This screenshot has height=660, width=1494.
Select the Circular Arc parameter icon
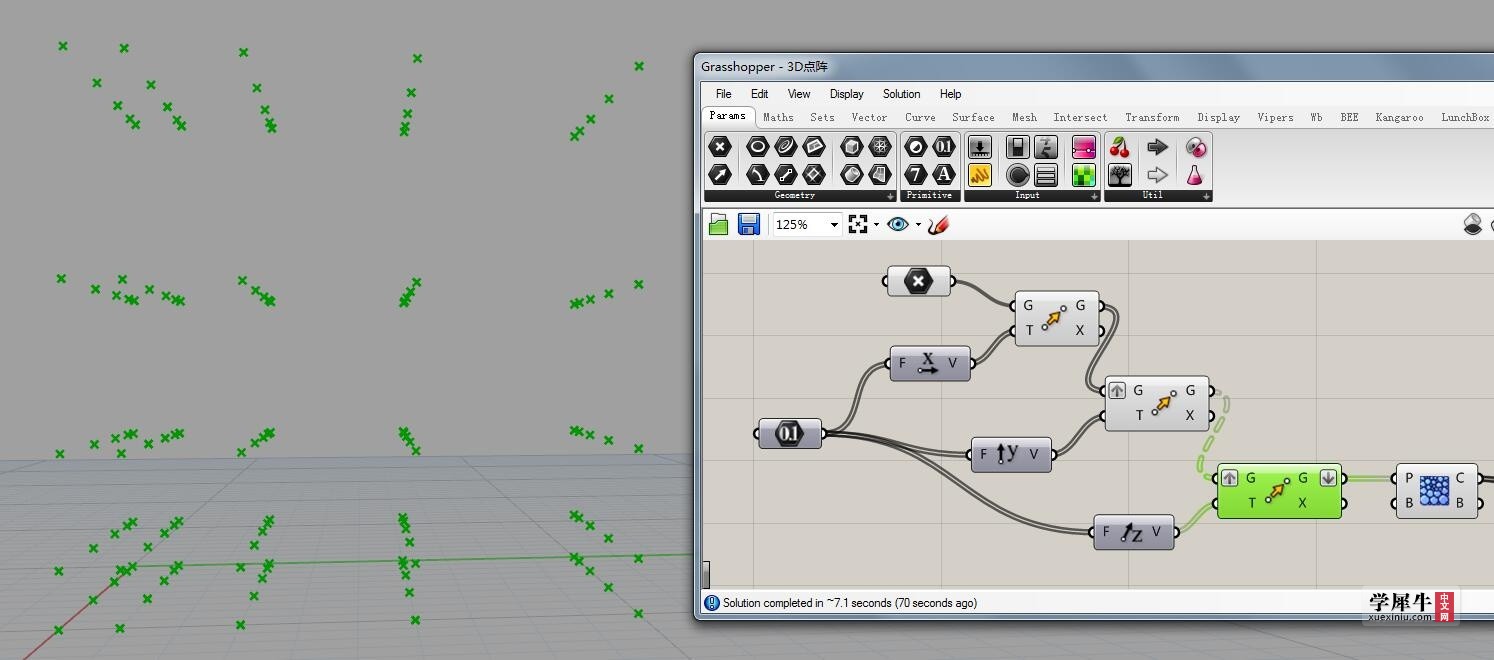coord(758,175)
